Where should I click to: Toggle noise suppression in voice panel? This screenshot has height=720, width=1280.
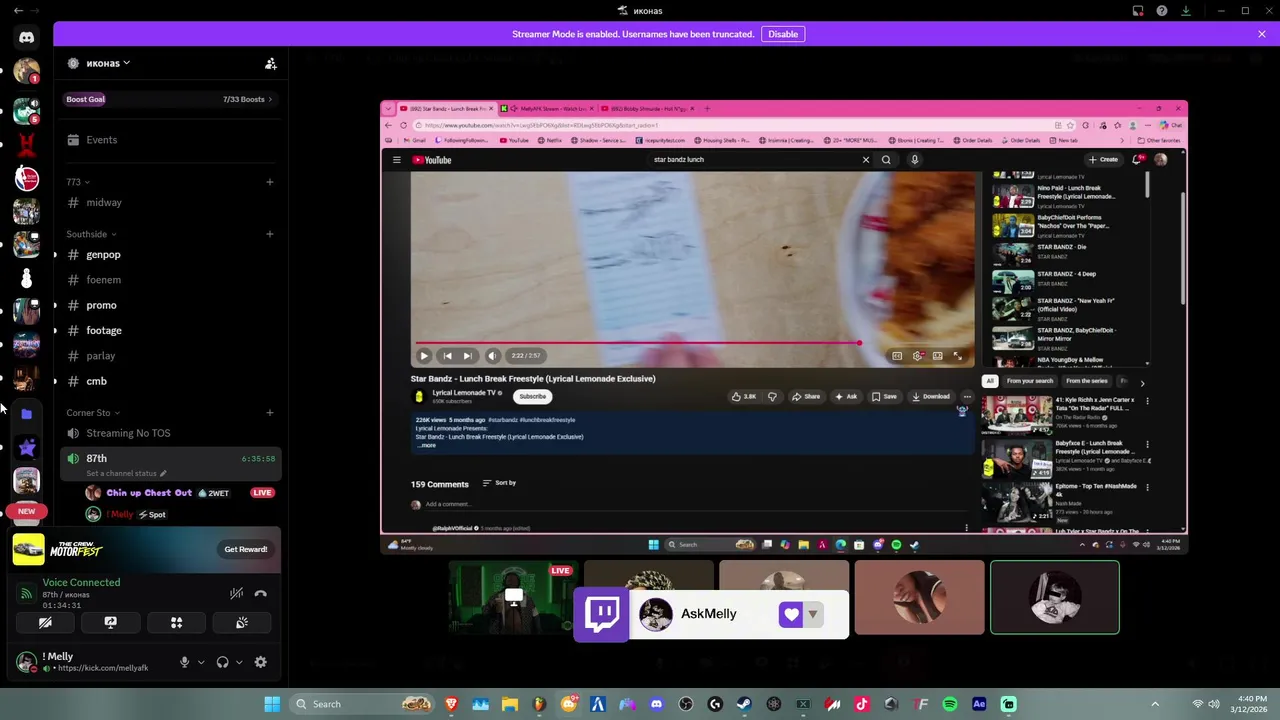click(x=236, y=593)
